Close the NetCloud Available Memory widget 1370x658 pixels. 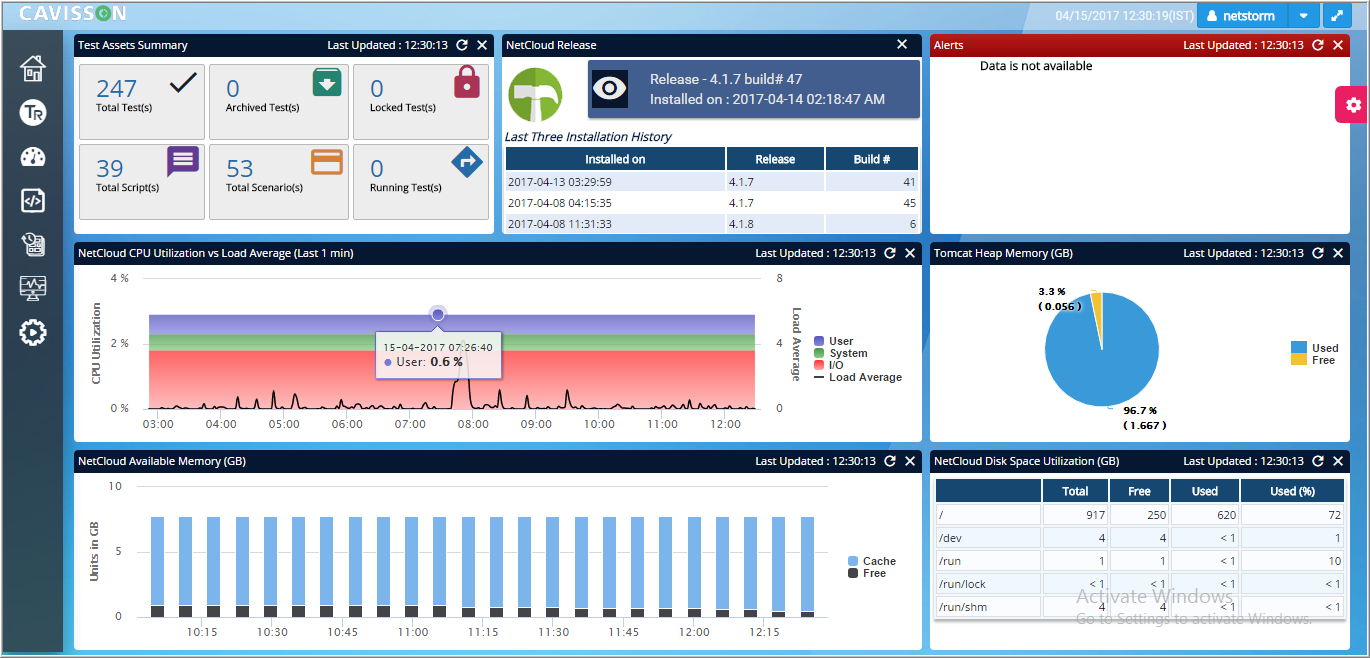tap(910, 461)
